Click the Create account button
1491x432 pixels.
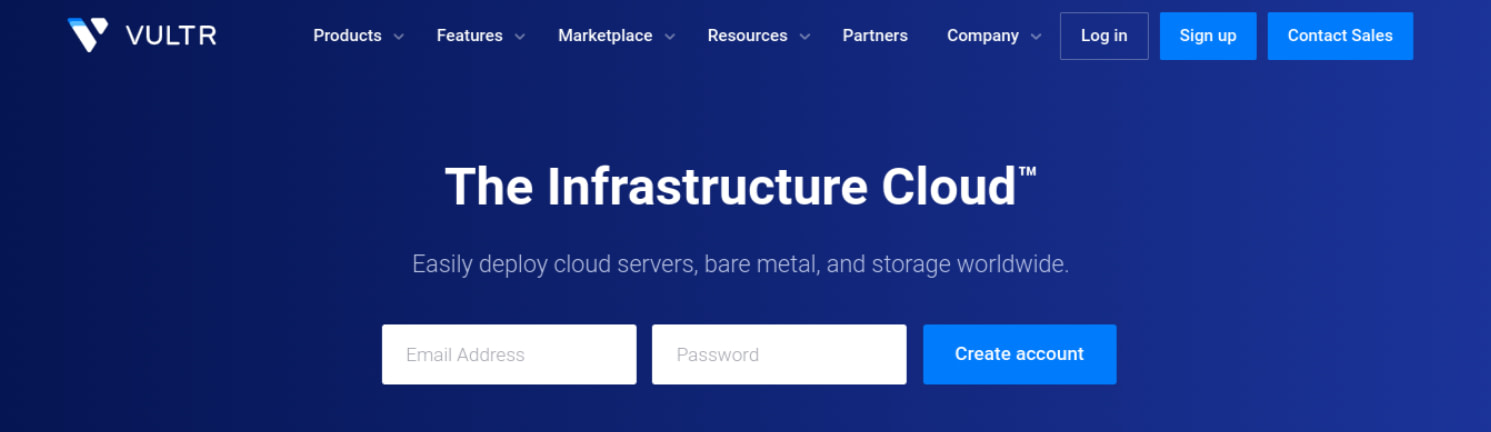1019,354
